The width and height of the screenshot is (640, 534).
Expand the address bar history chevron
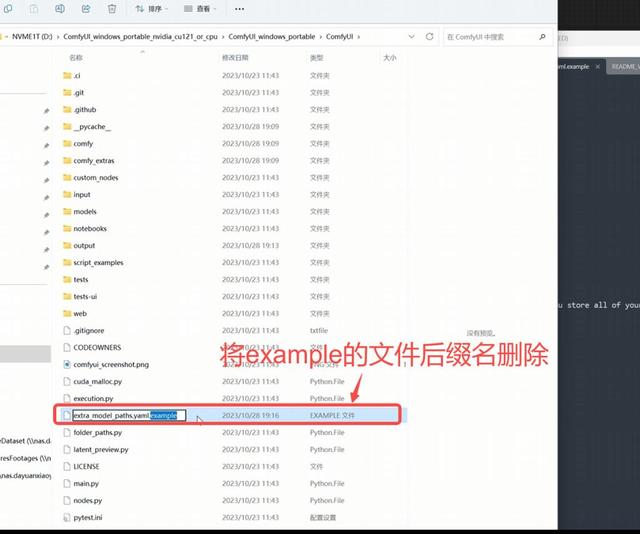pyautogui.click(x=411, y=36)
